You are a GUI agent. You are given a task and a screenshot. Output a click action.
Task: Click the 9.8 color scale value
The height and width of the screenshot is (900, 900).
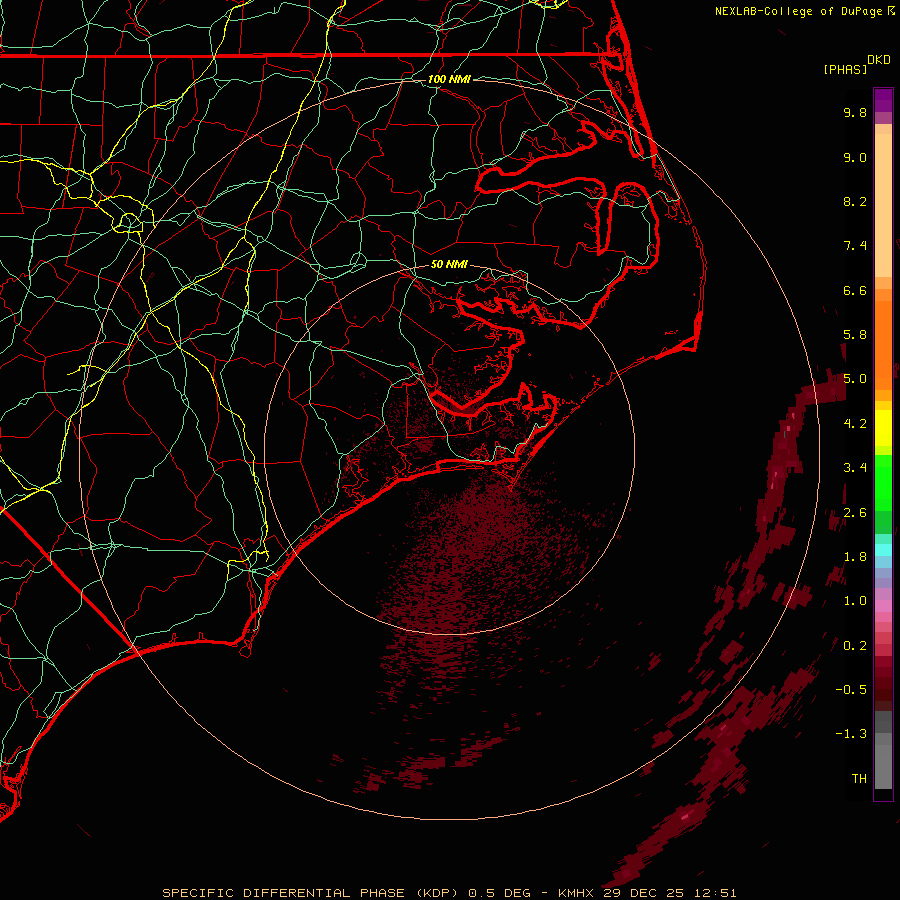click(855, 112)
